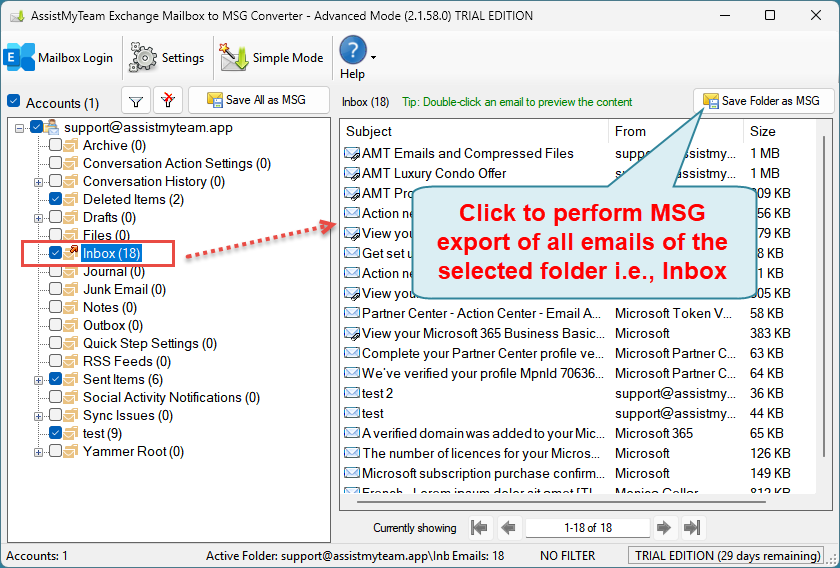Click email list vertical scrollbar
840x568 pixels.
point(824,296)
